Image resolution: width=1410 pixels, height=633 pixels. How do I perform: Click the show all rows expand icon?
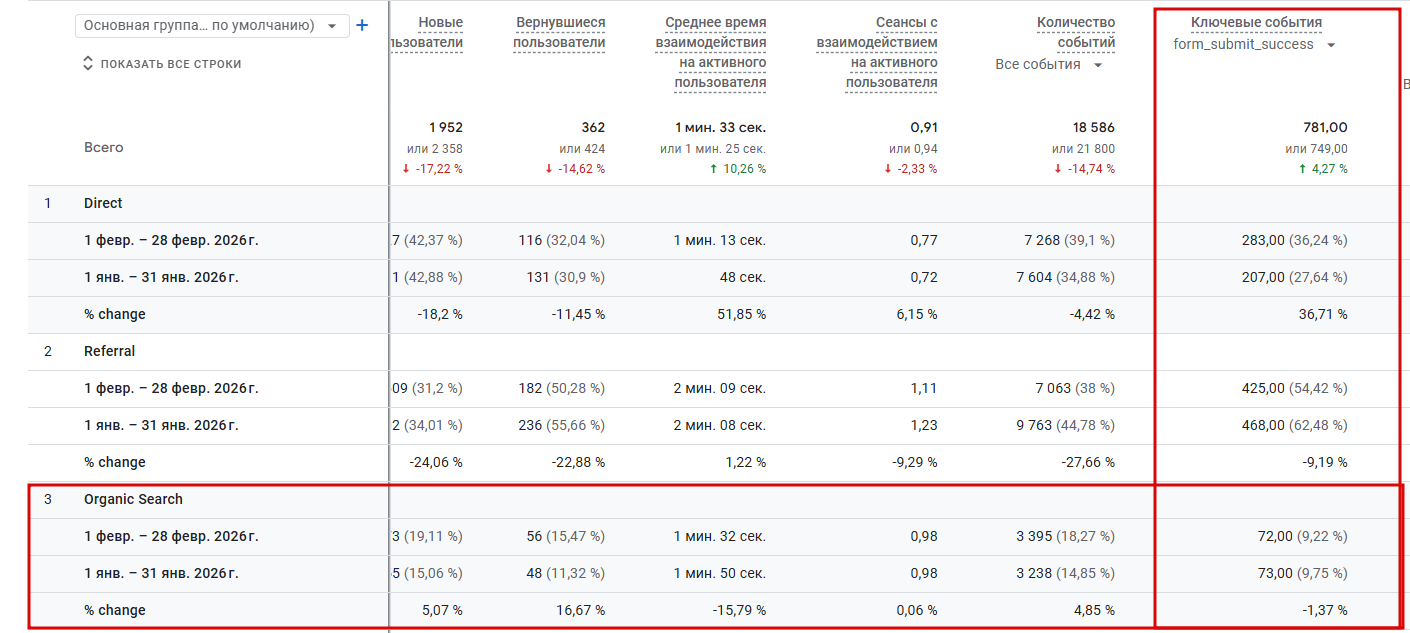88,64
